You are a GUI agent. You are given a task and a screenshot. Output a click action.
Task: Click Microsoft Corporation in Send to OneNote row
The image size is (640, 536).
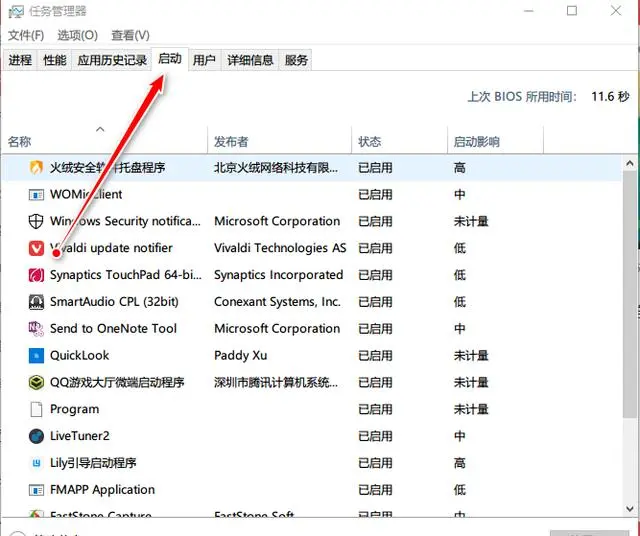(x=277, y=329)
